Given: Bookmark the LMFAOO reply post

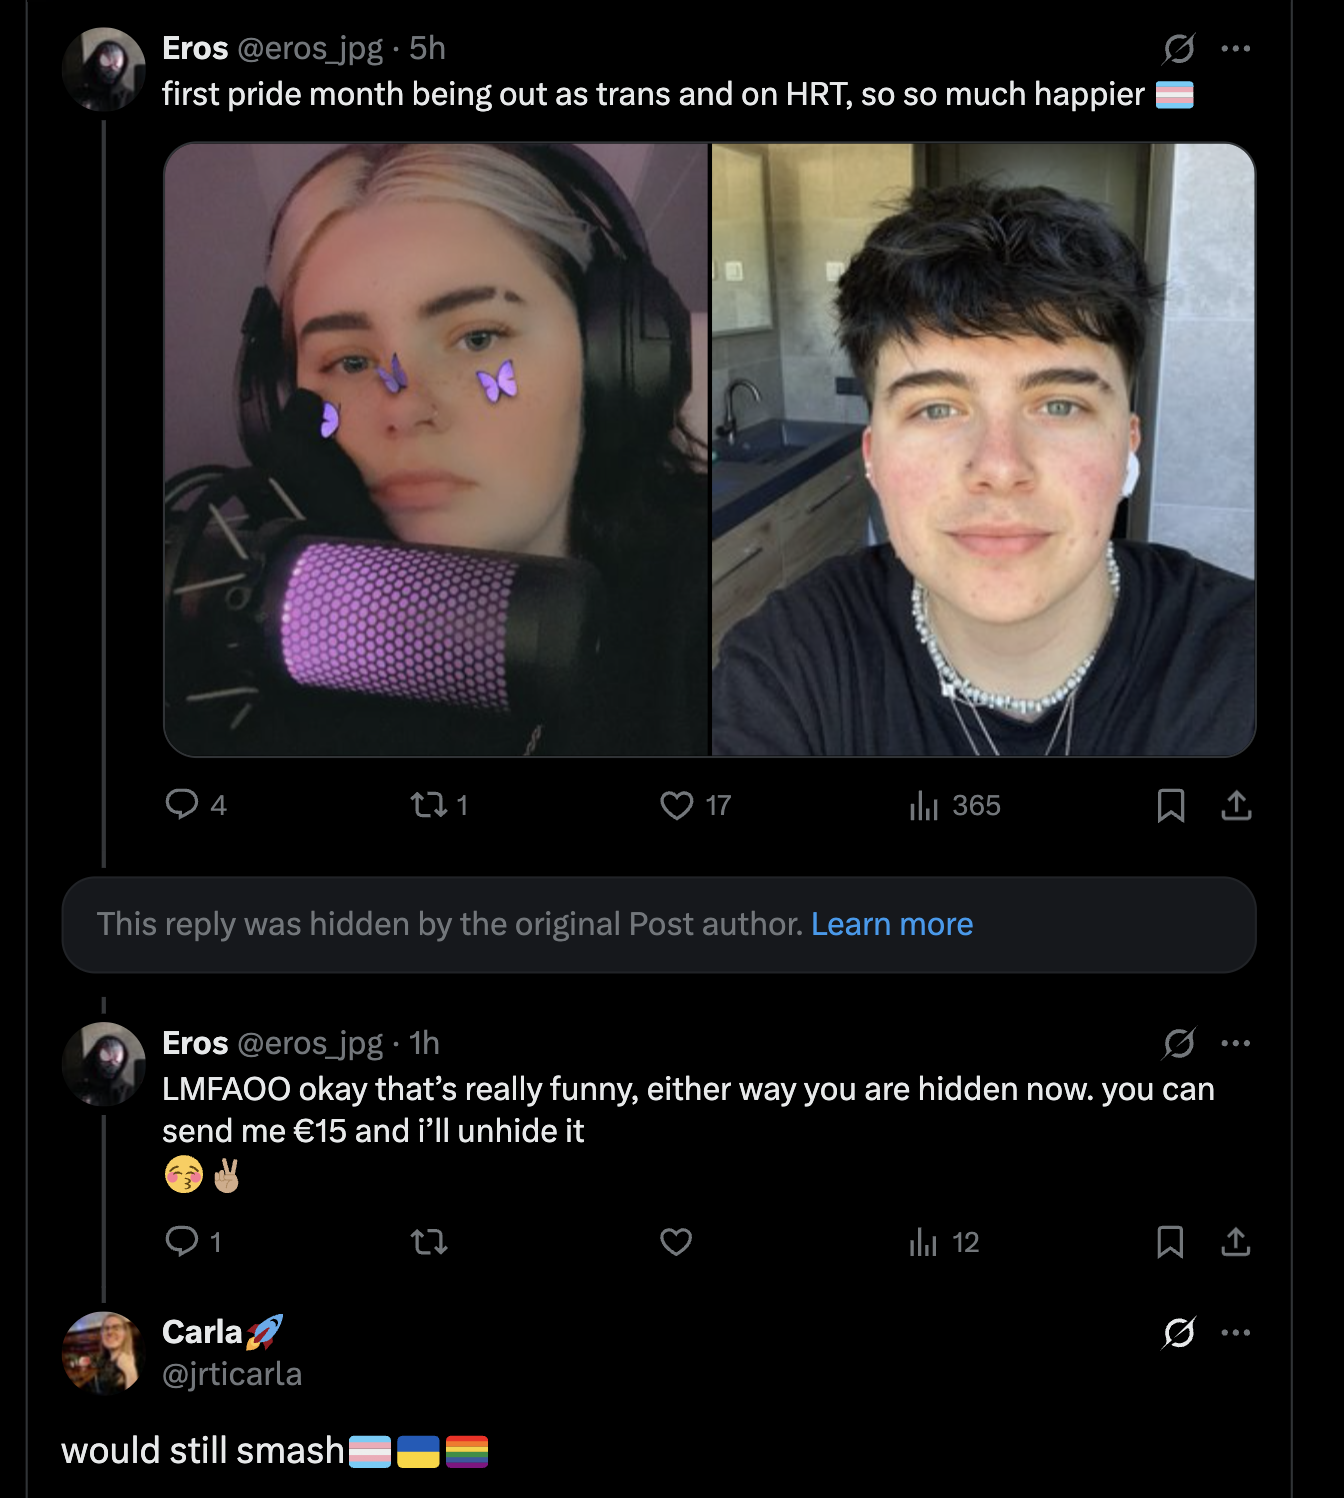Looking at the screenshot, I should 1170,1242.
